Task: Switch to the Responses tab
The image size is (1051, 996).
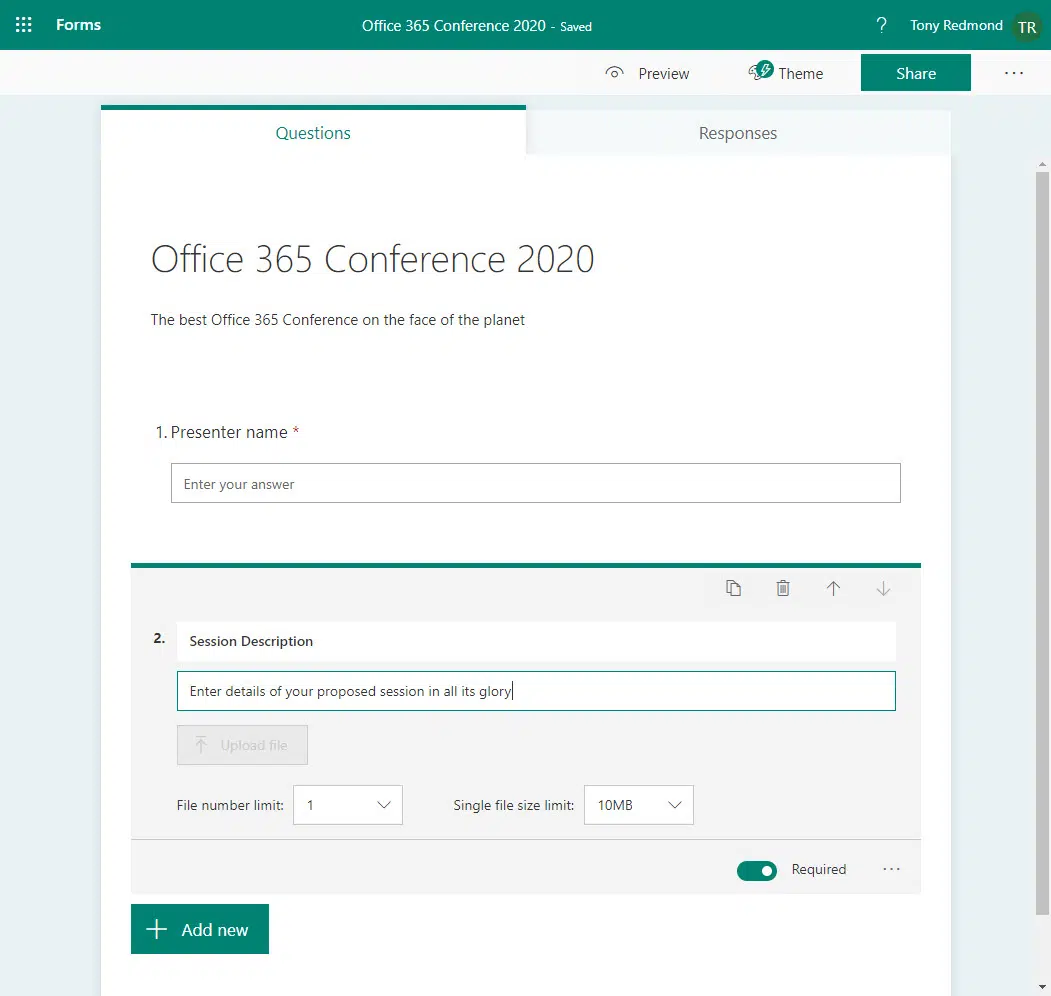Action: [738, 133]
